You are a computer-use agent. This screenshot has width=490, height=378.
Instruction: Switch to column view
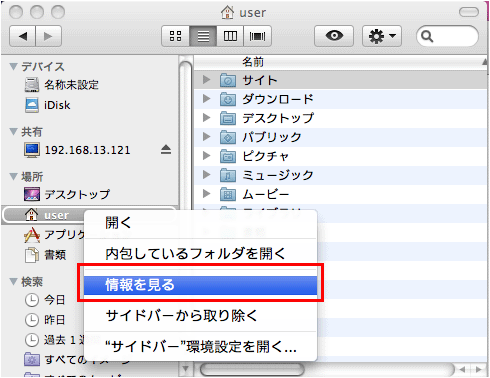pos(230,36)
